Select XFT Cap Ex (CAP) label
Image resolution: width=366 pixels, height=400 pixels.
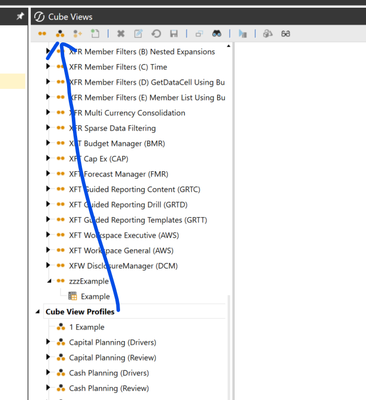[99, 159]
